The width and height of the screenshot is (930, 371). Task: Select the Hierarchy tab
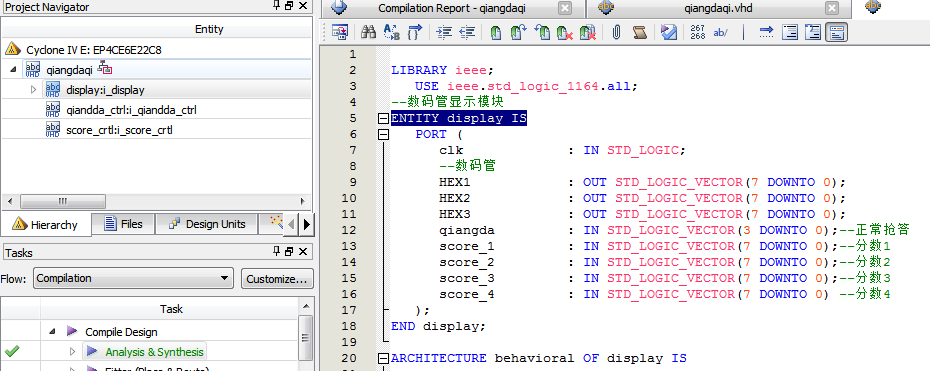(x=46, y=225)
